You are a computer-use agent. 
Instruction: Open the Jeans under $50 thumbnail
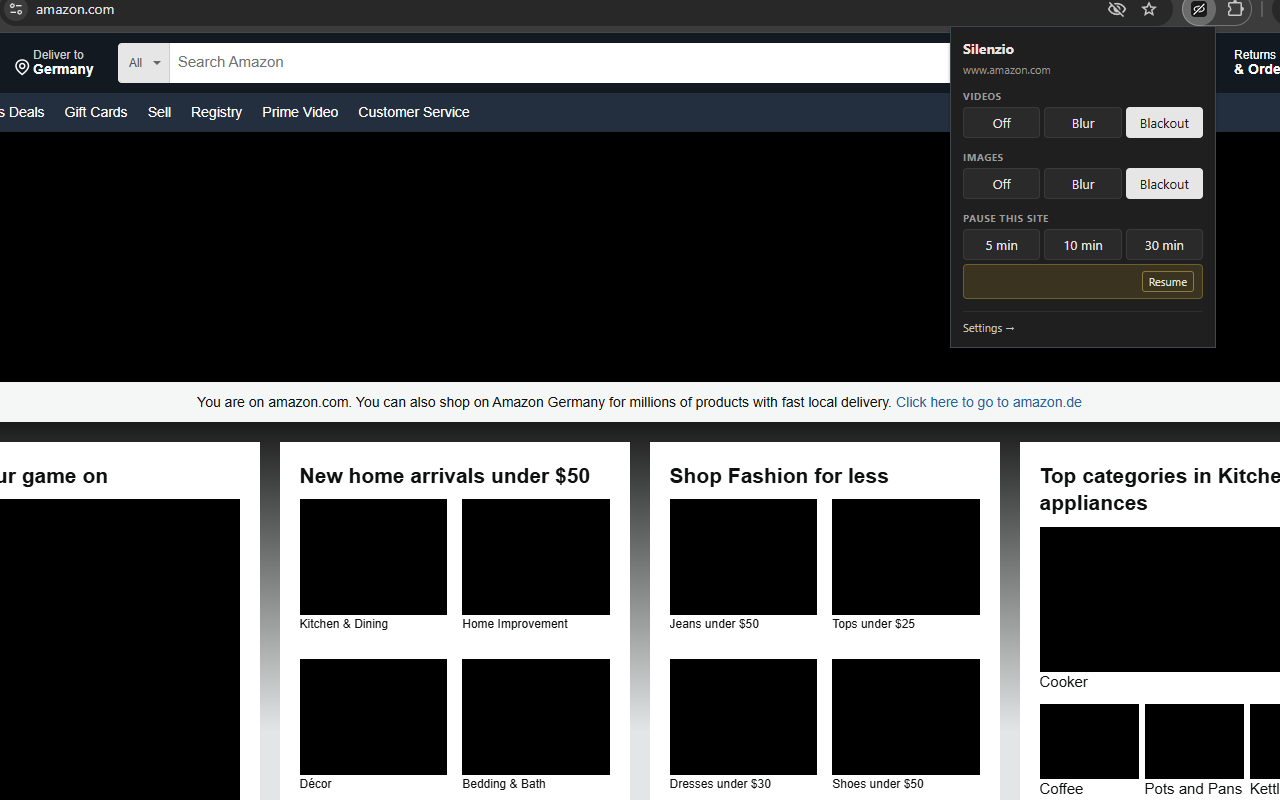tap(743, 557)
